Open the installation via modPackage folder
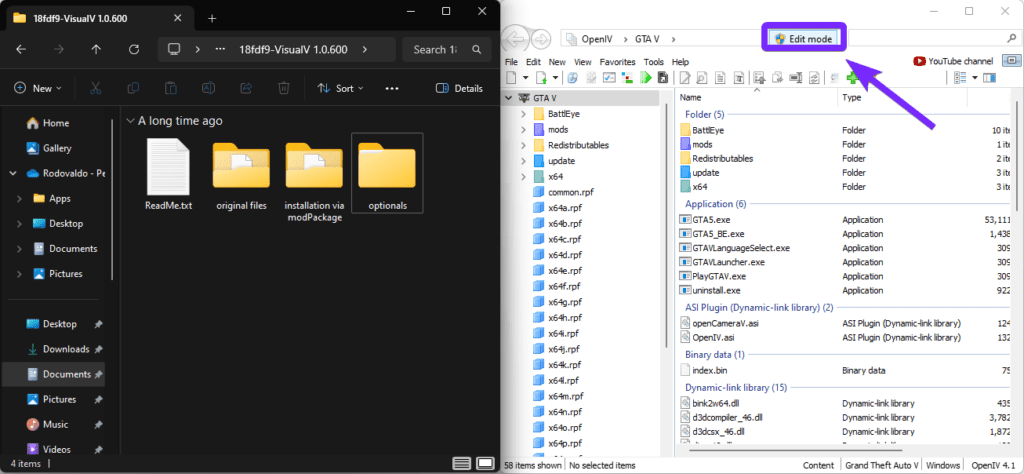Viewport: 1024px width, 474px height. click(314, 165)
